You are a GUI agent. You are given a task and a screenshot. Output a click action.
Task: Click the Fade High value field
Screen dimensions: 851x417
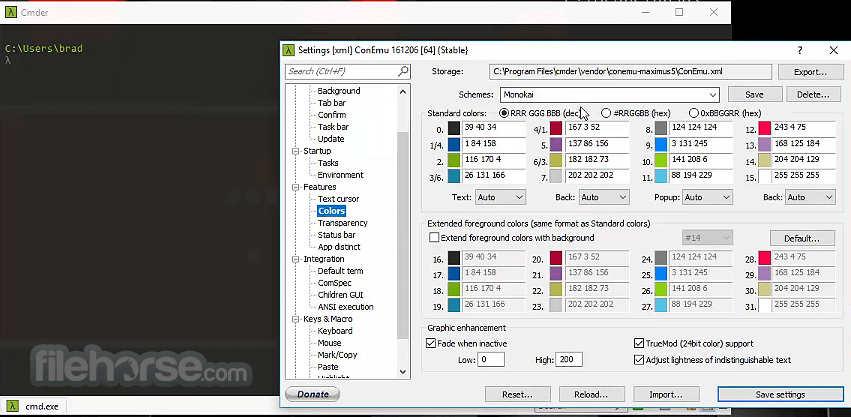(x=569, y=359)
